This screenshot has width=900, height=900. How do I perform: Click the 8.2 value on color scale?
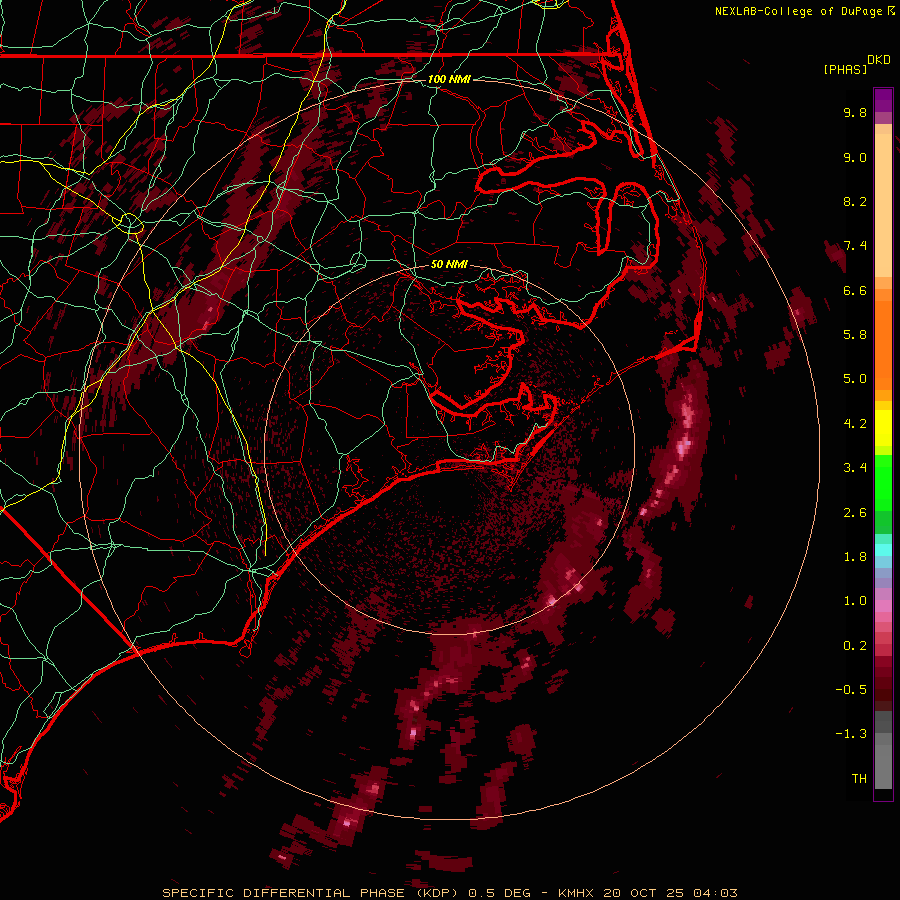(855, 201)
